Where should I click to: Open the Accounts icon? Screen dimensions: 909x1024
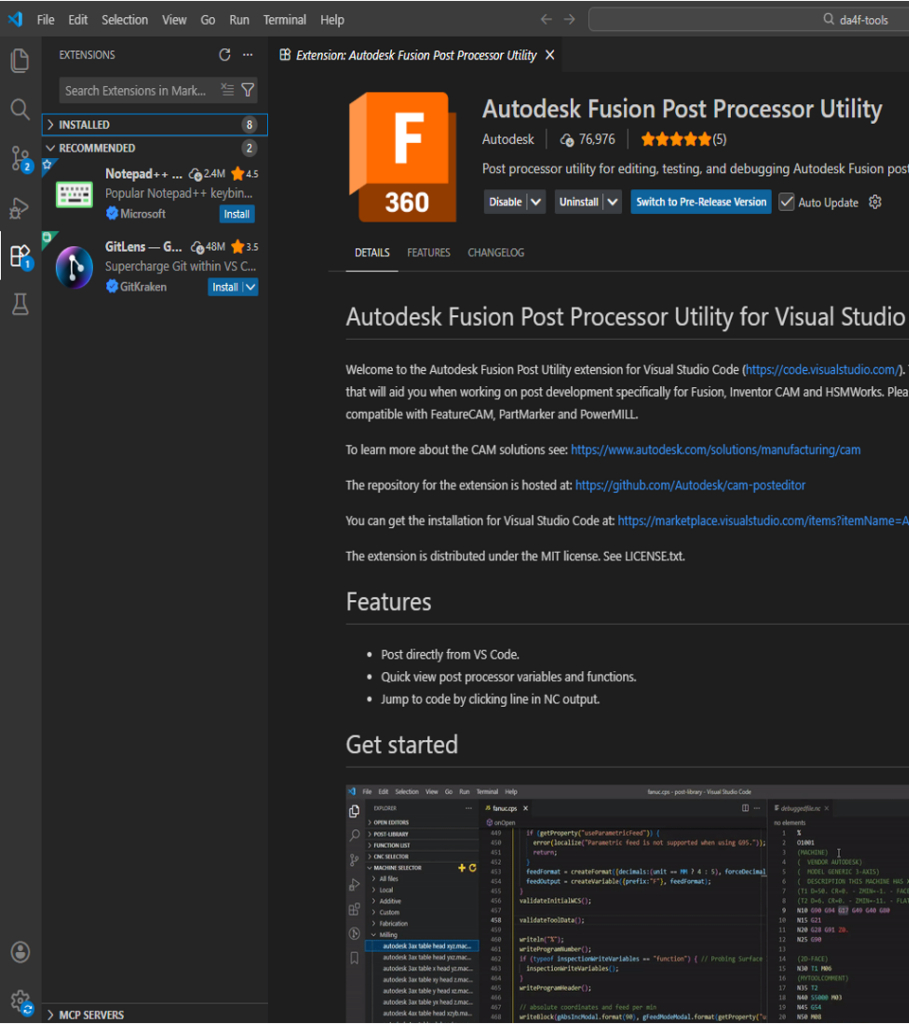tap(20, 951)
